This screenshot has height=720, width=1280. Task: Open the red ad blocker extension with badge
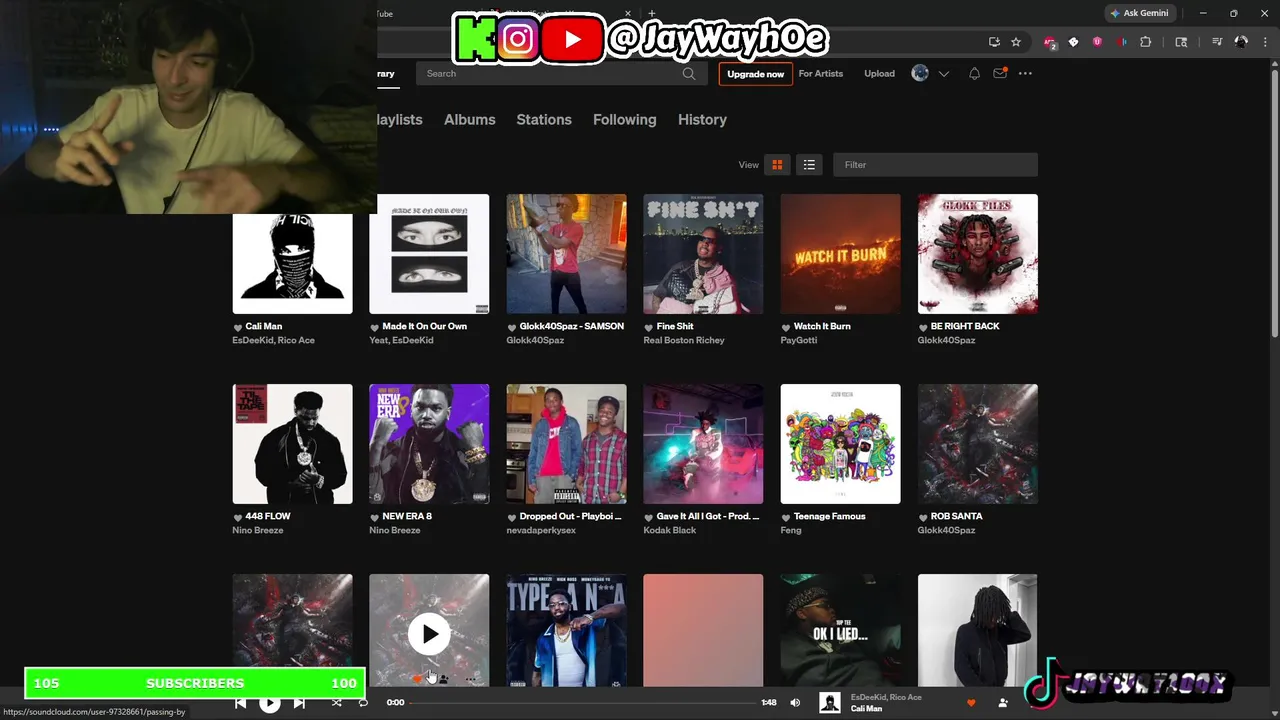(x=1049, y=42)
